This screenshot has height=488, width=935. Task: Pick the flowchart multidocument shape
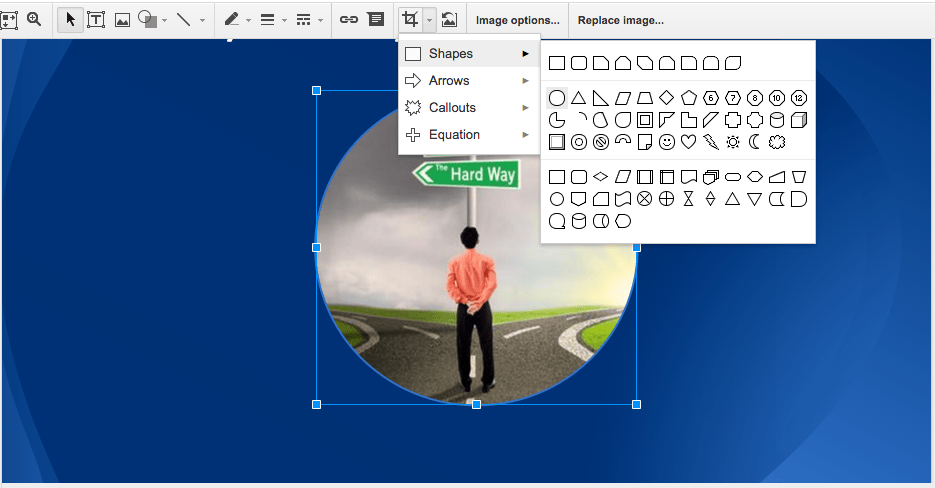(x=711, y=177)
